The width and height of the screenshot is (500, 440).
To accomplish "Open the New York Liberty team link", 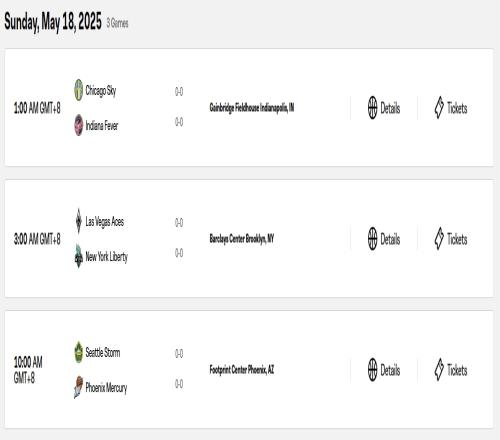I will click(107, 257).
